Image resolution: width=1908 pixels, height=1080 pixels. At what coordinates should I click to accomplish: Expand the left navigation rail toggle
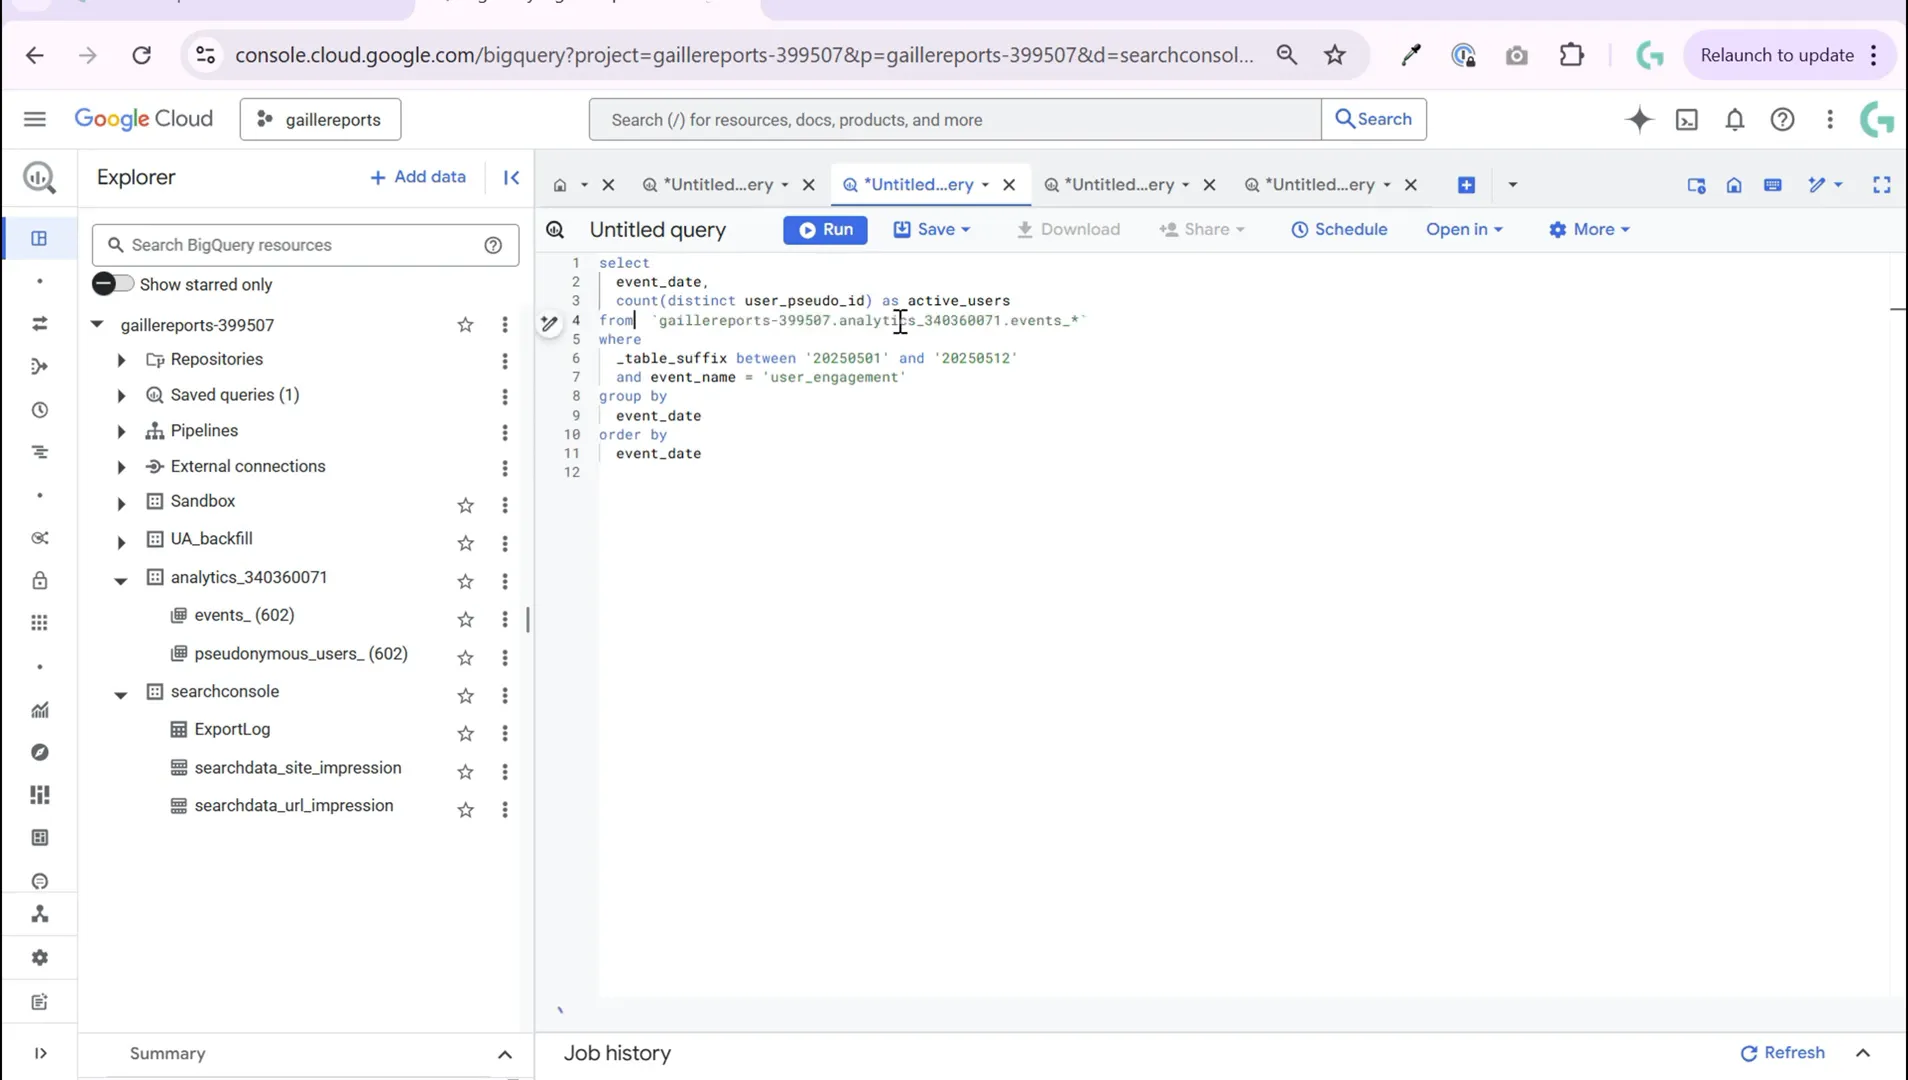coord(40,1053)
